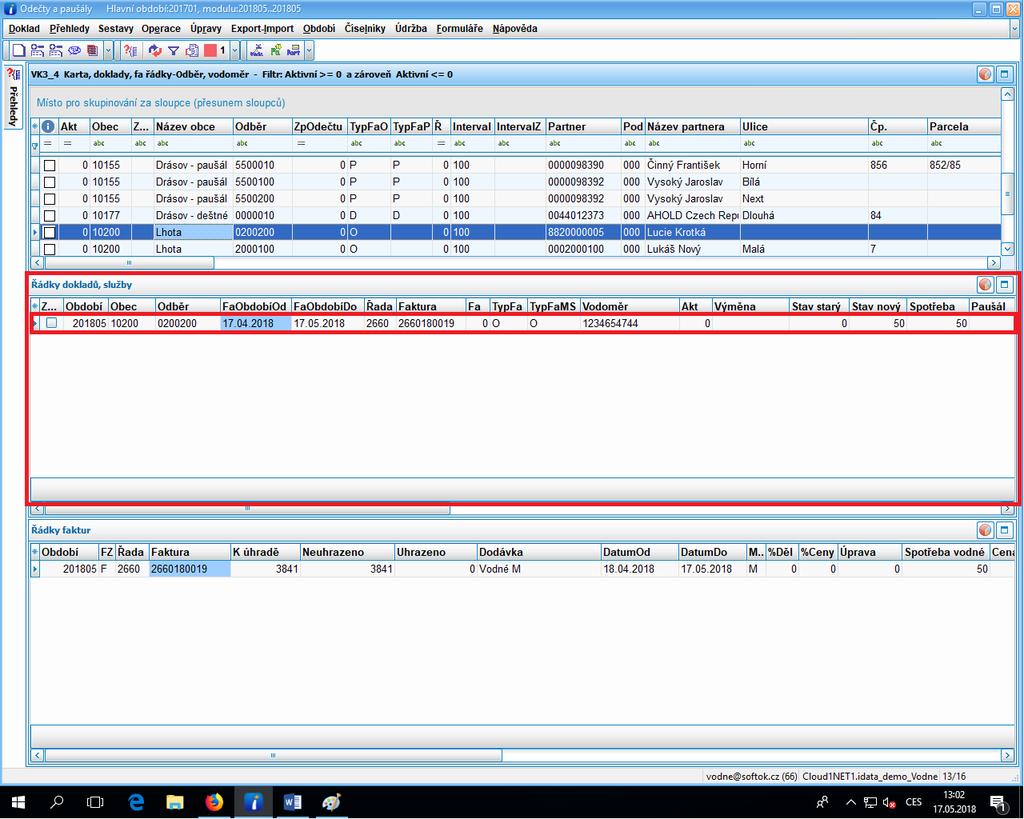Maximize the VK3_4 Karta panel
The image size is (1024, 819).
click(x=1004, y=74)
